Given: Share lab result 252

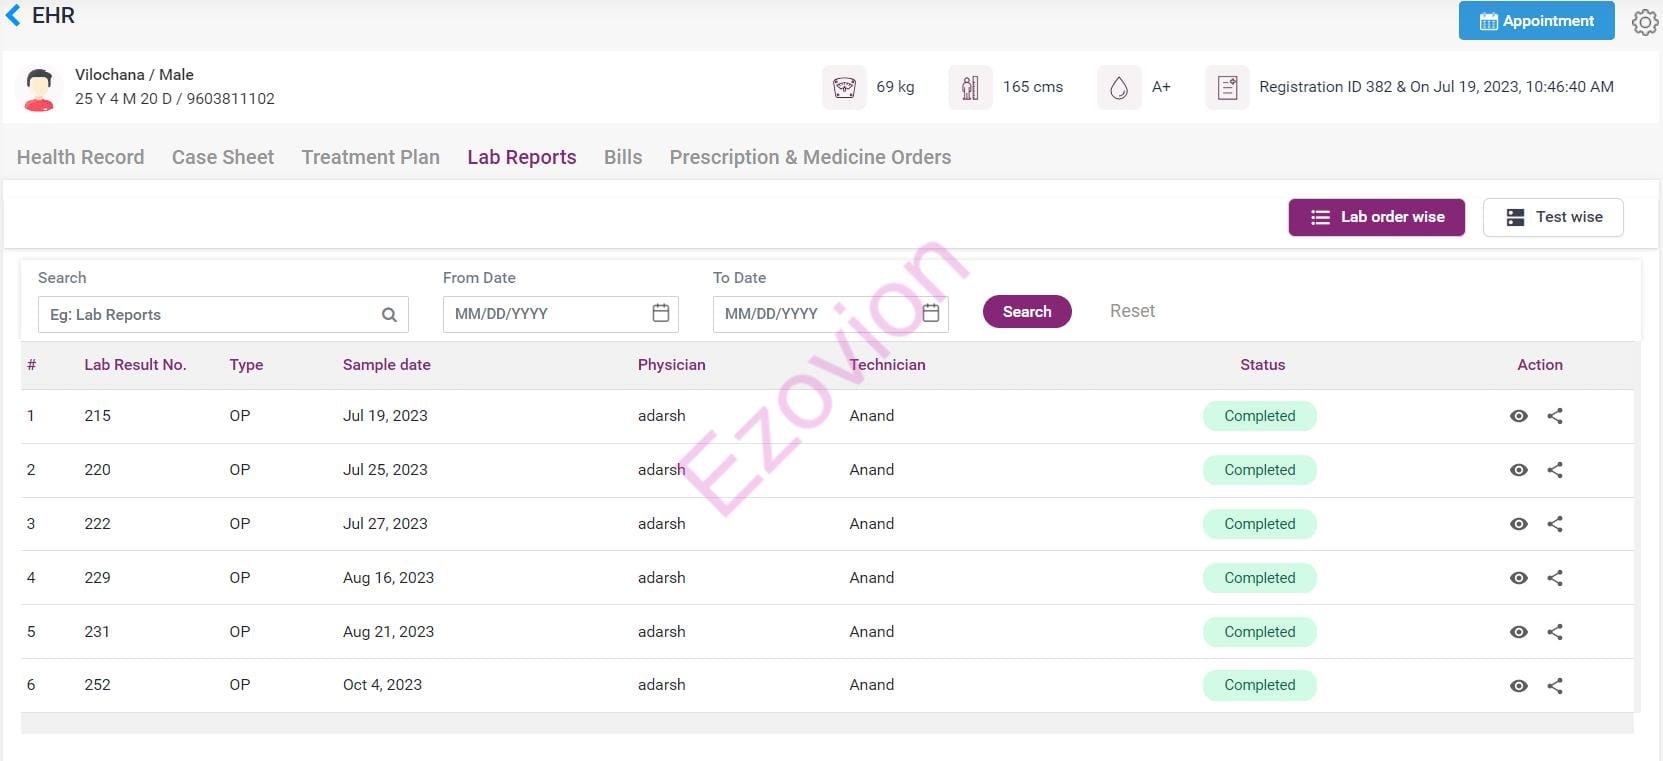Looking at the screenshot, I should click(1555, 686).
